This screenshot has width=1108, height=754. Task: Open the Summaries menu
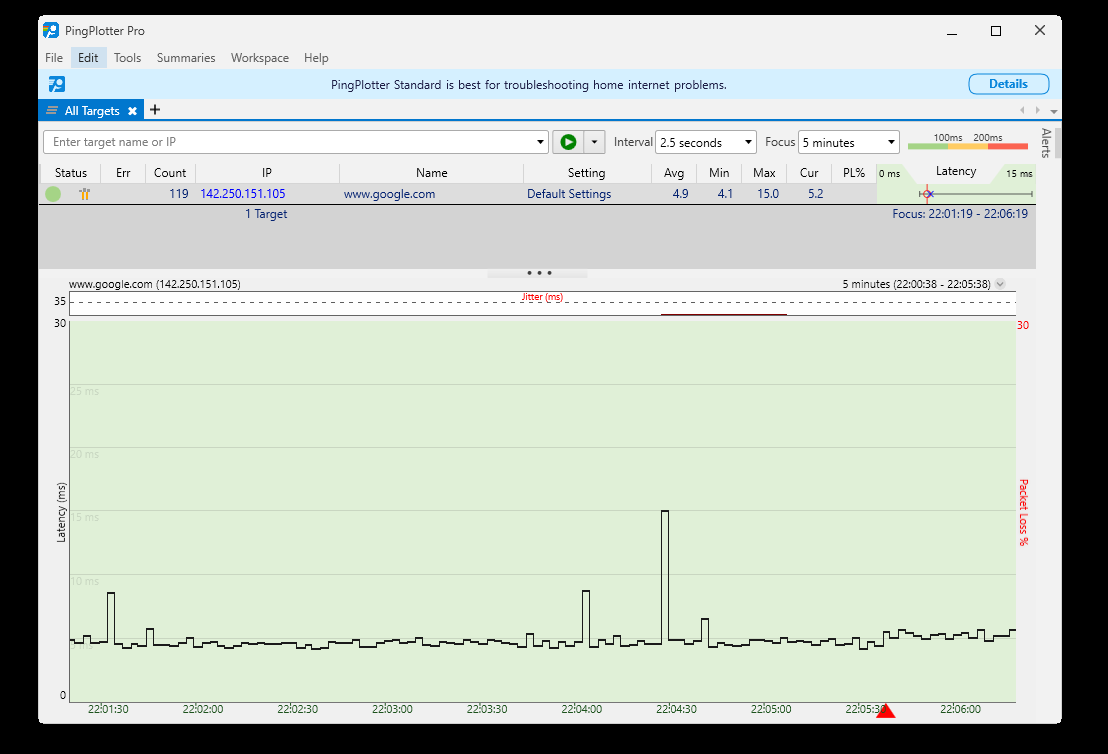186,58
